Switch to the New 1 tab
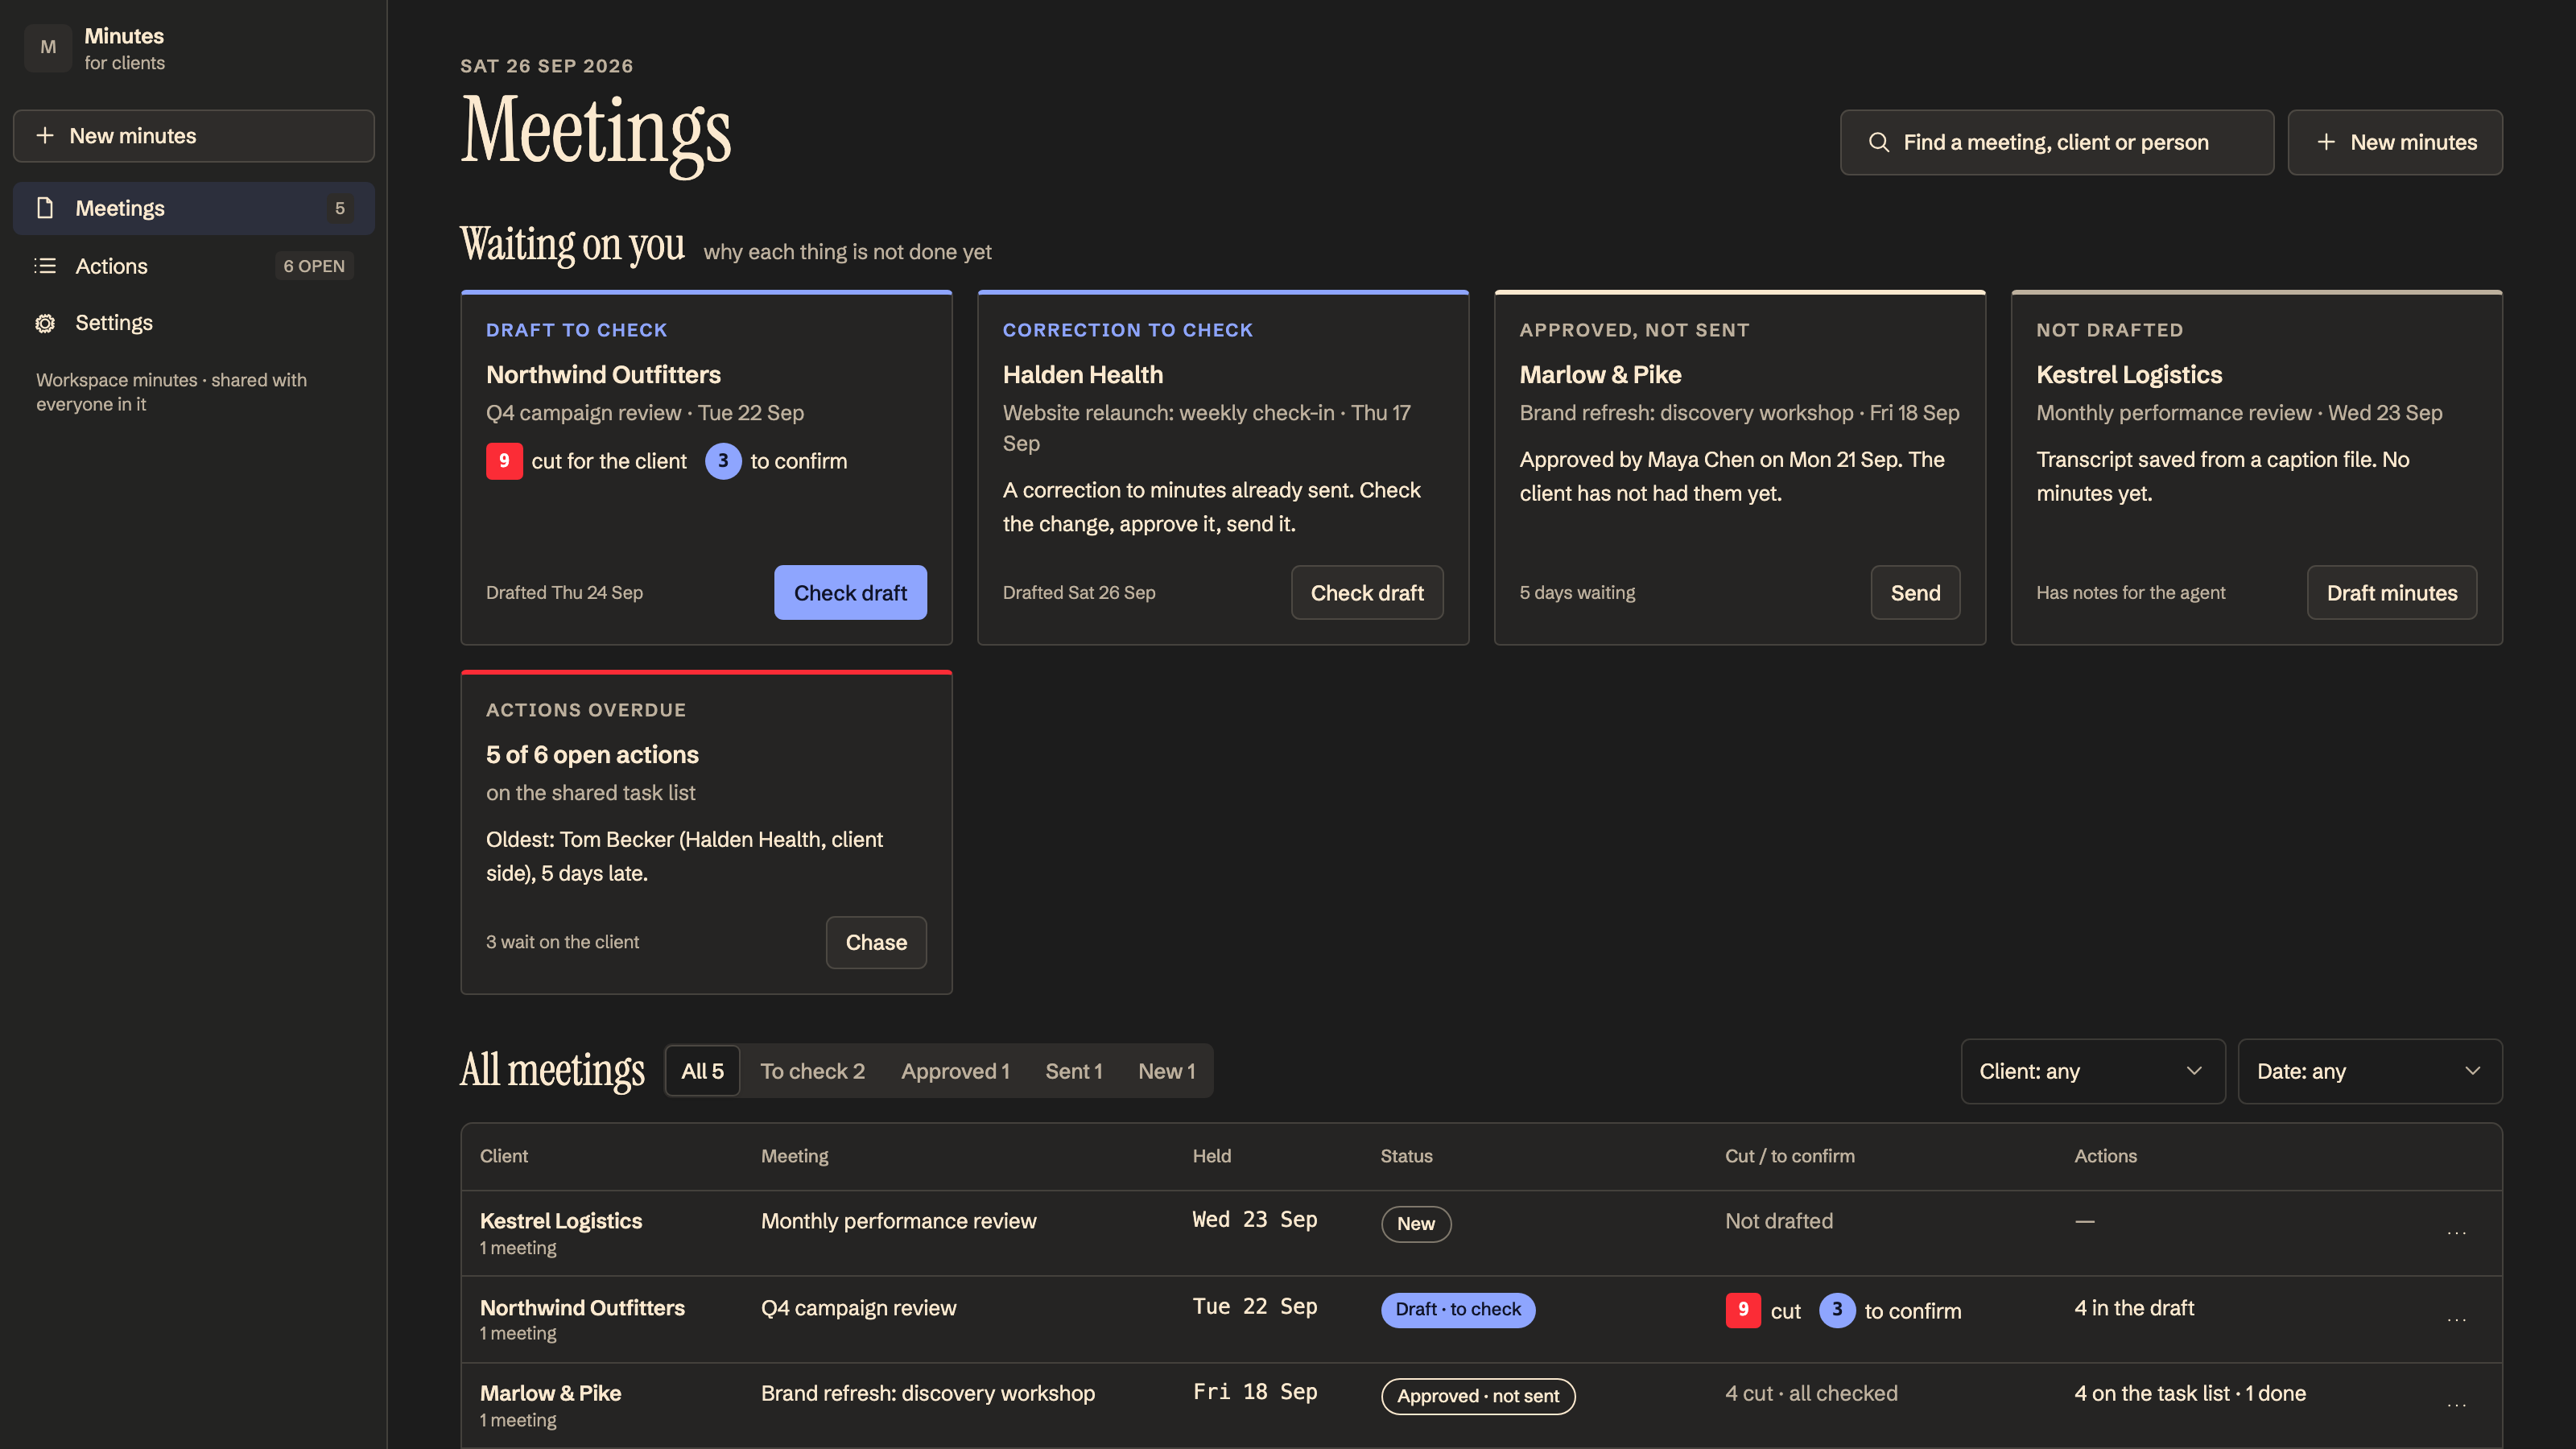Screen dimensions: 2576x1449 (x=1166, y=1071)
